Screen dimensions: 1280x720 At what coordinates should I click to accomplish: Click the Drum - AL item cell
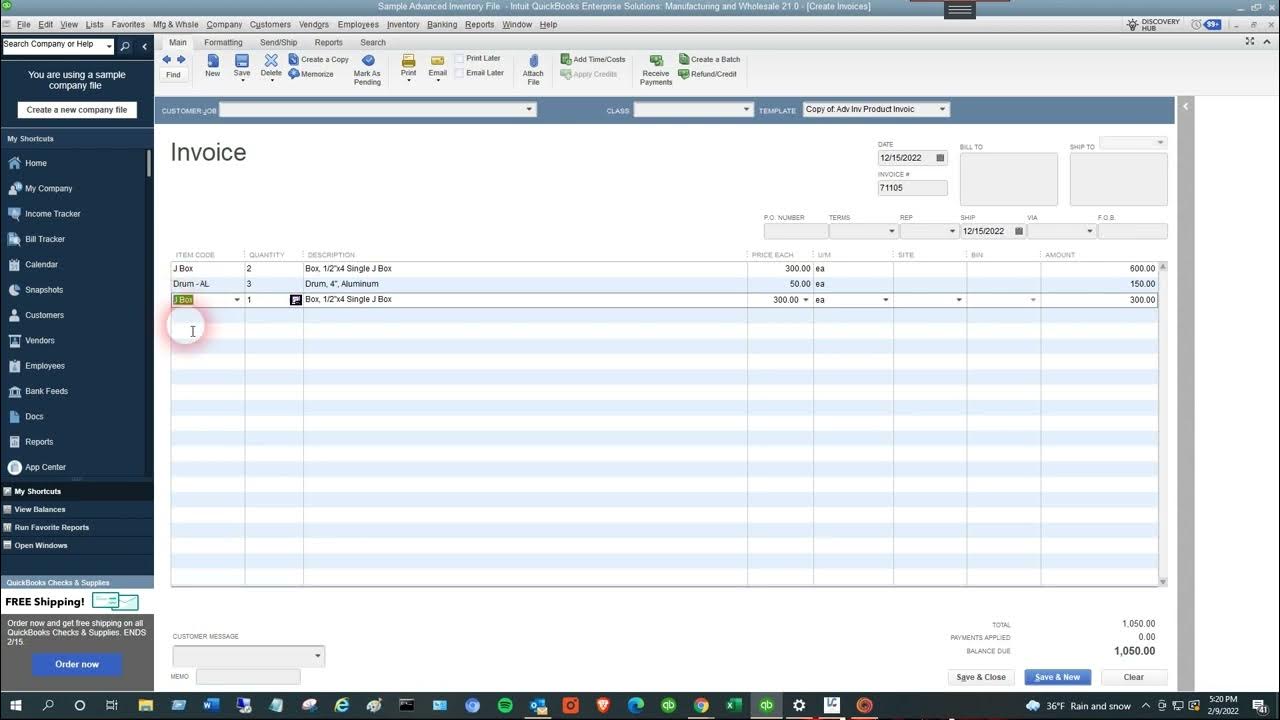pos(207,284)
